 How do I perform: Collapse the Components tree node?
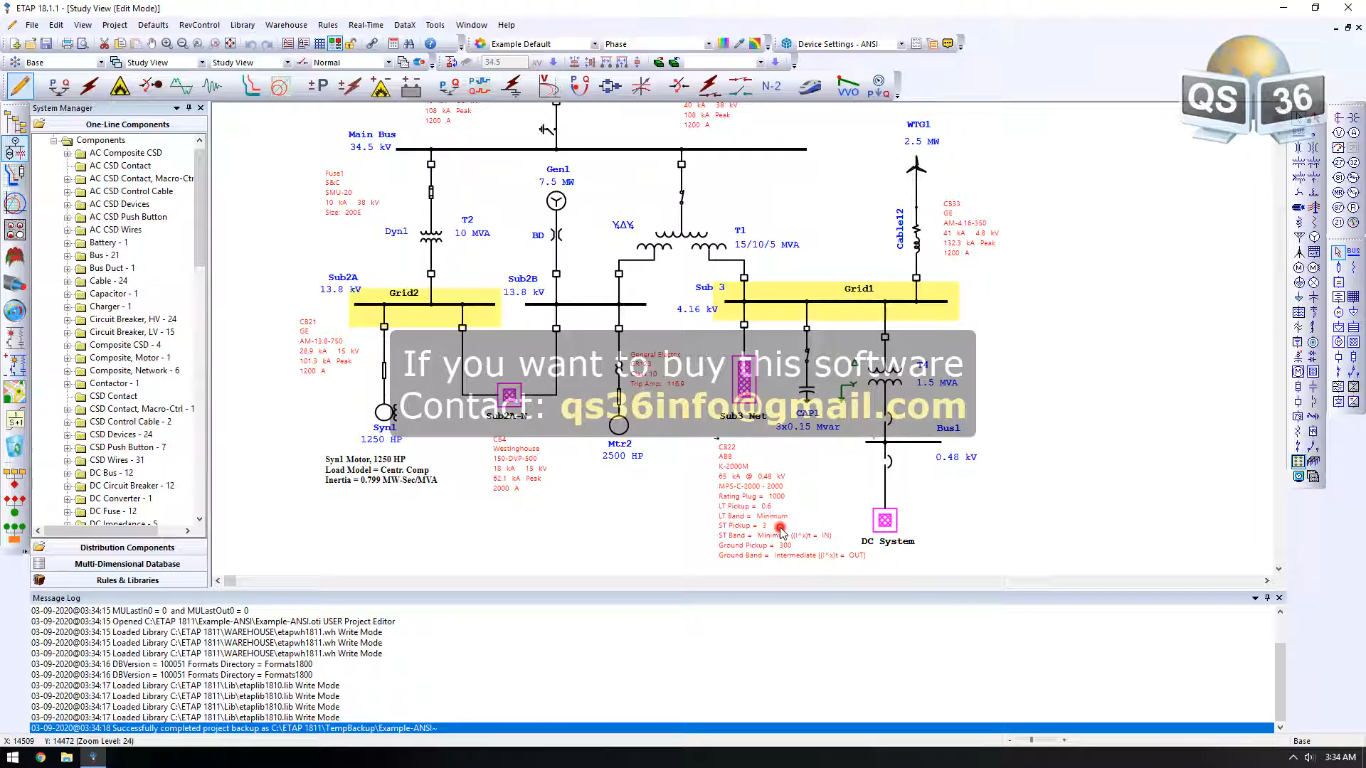pos(55,140)
